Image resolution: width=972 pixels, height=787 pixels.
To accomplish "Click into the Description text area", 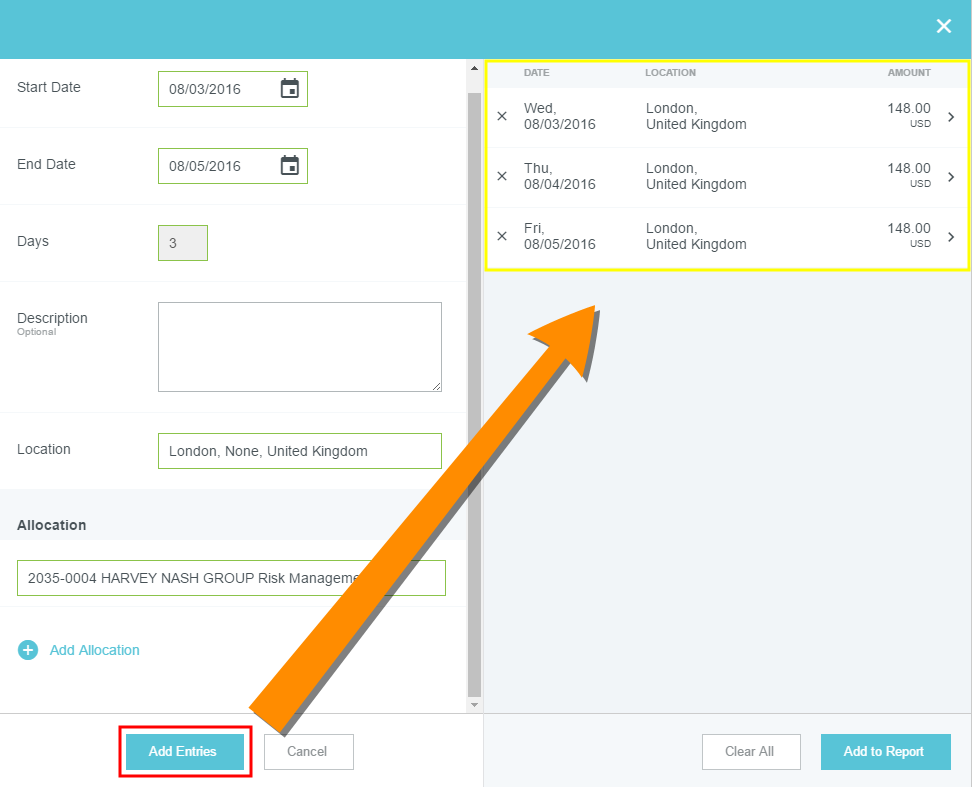I will pyautogui.click(x=299, y=346).
